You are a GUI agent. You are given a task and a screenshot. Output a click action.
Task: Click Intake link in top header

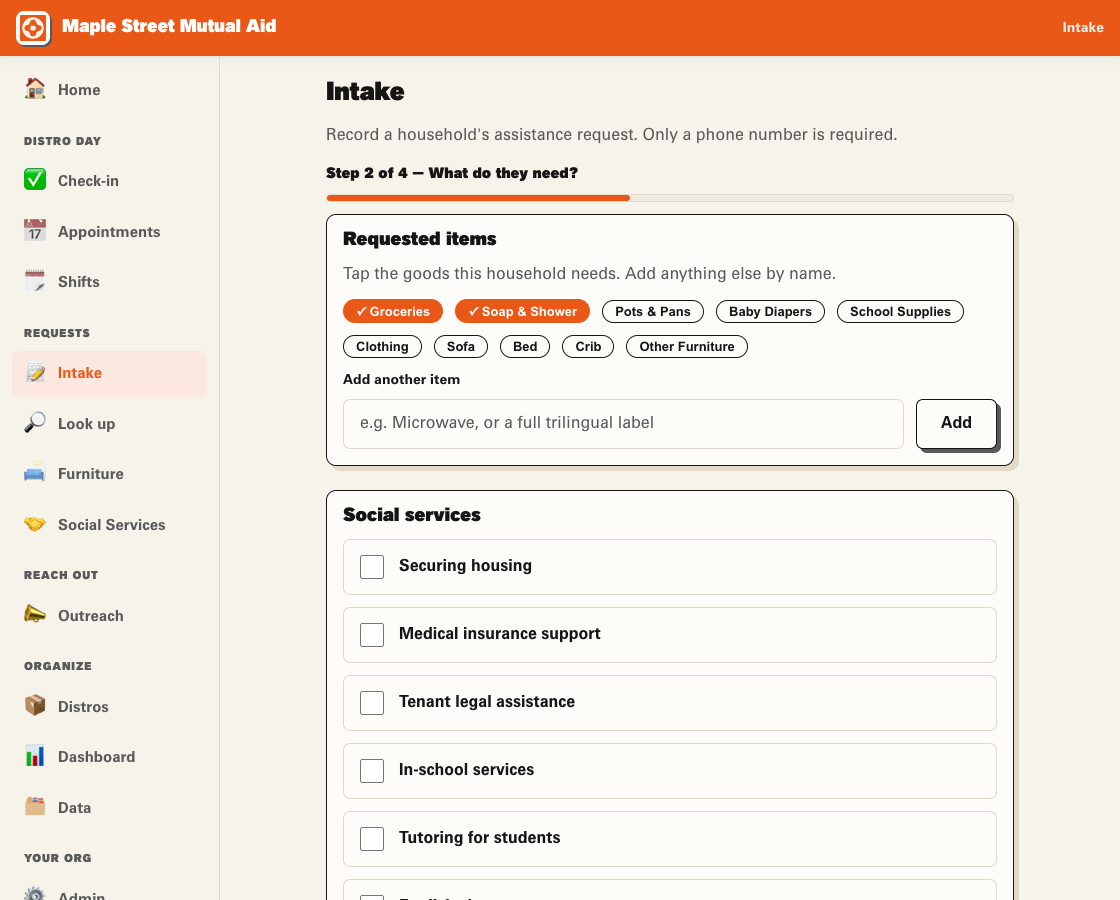point(1083,27)
